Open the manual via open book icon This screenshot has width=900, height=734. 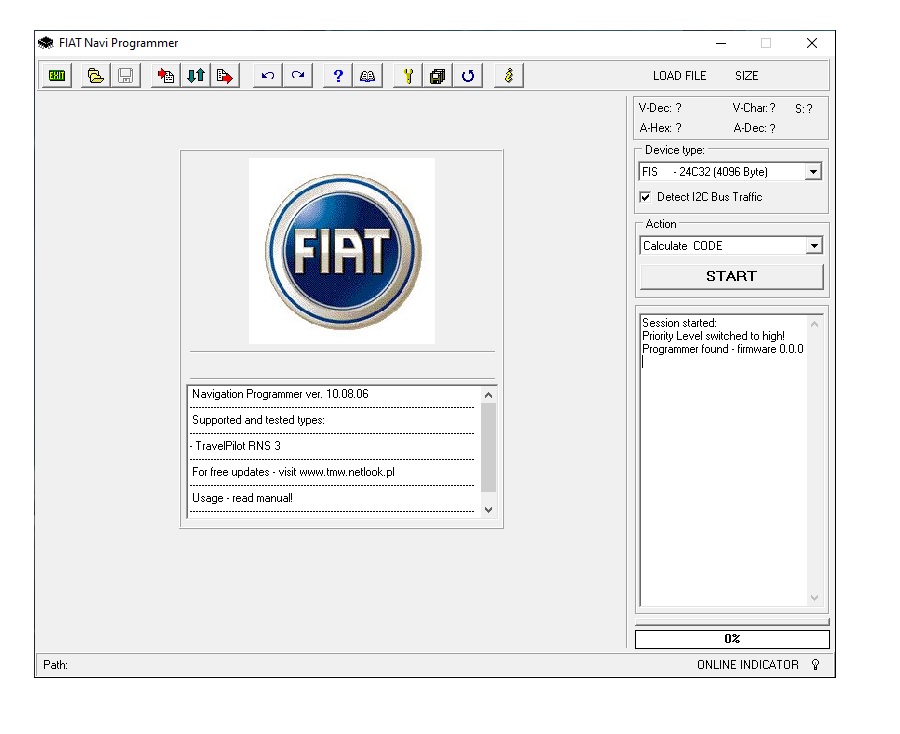tap(367, 76)
